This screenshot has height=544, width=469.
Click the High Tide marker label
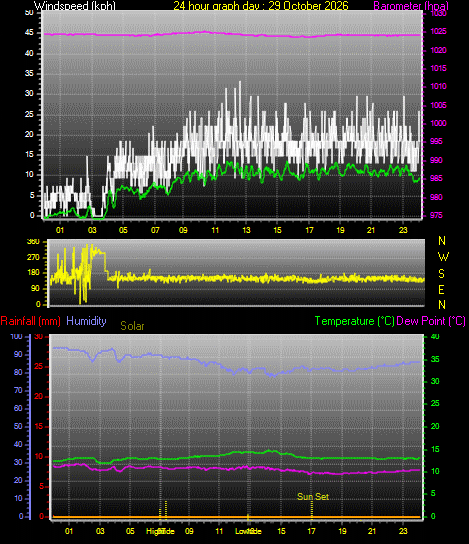click(160, 531)
